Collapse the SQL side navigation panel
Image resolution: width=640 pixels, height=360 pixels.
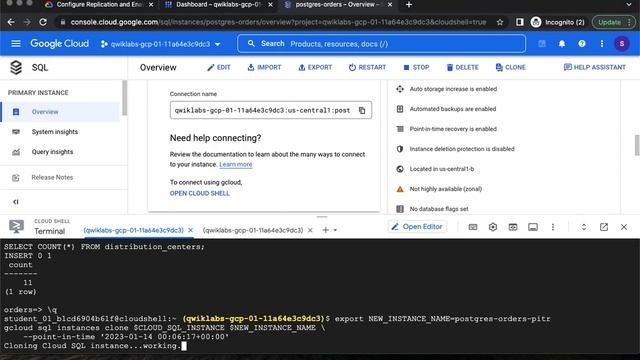(16, 202)
